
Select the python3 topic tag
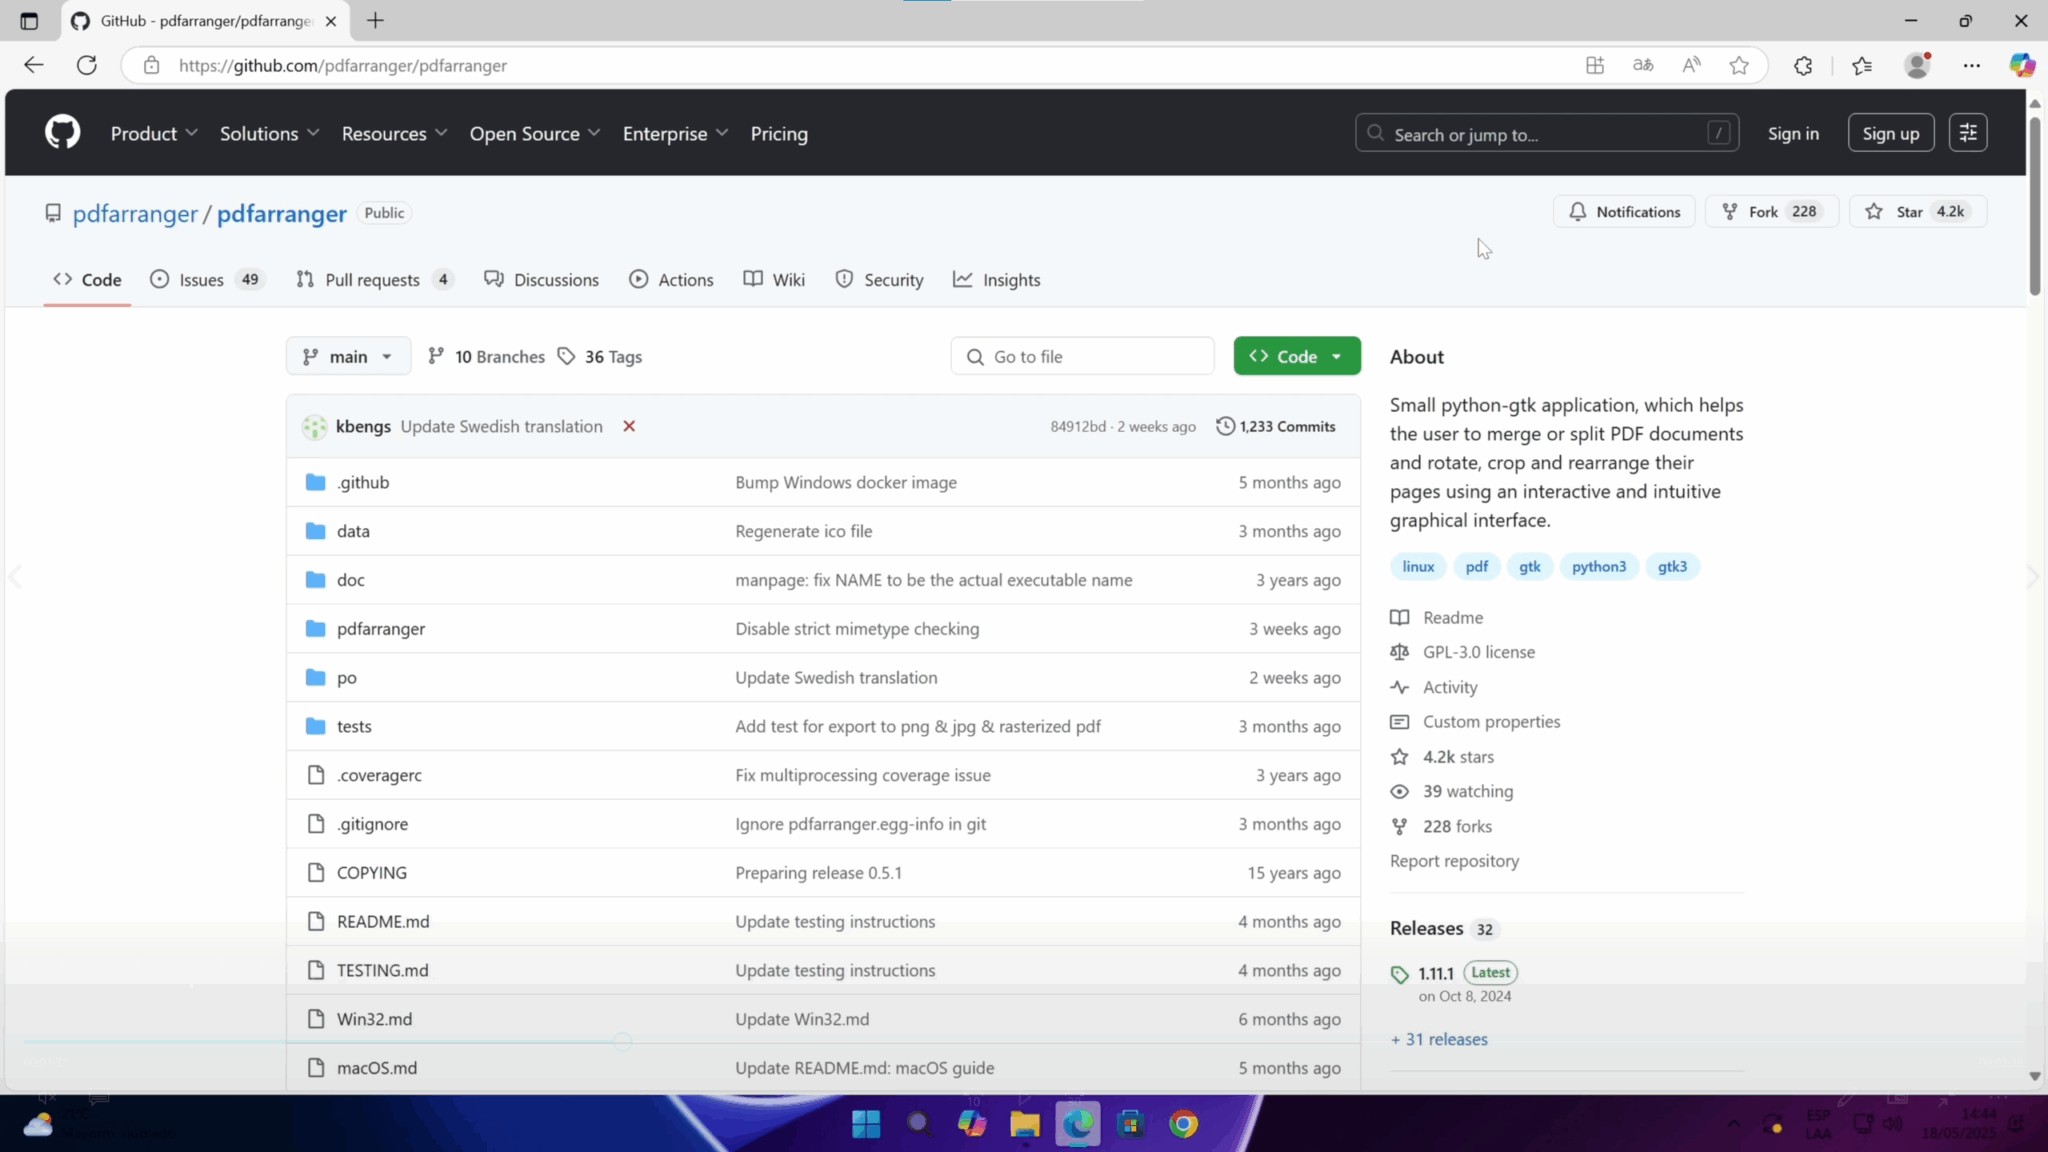coord(1599,566)
